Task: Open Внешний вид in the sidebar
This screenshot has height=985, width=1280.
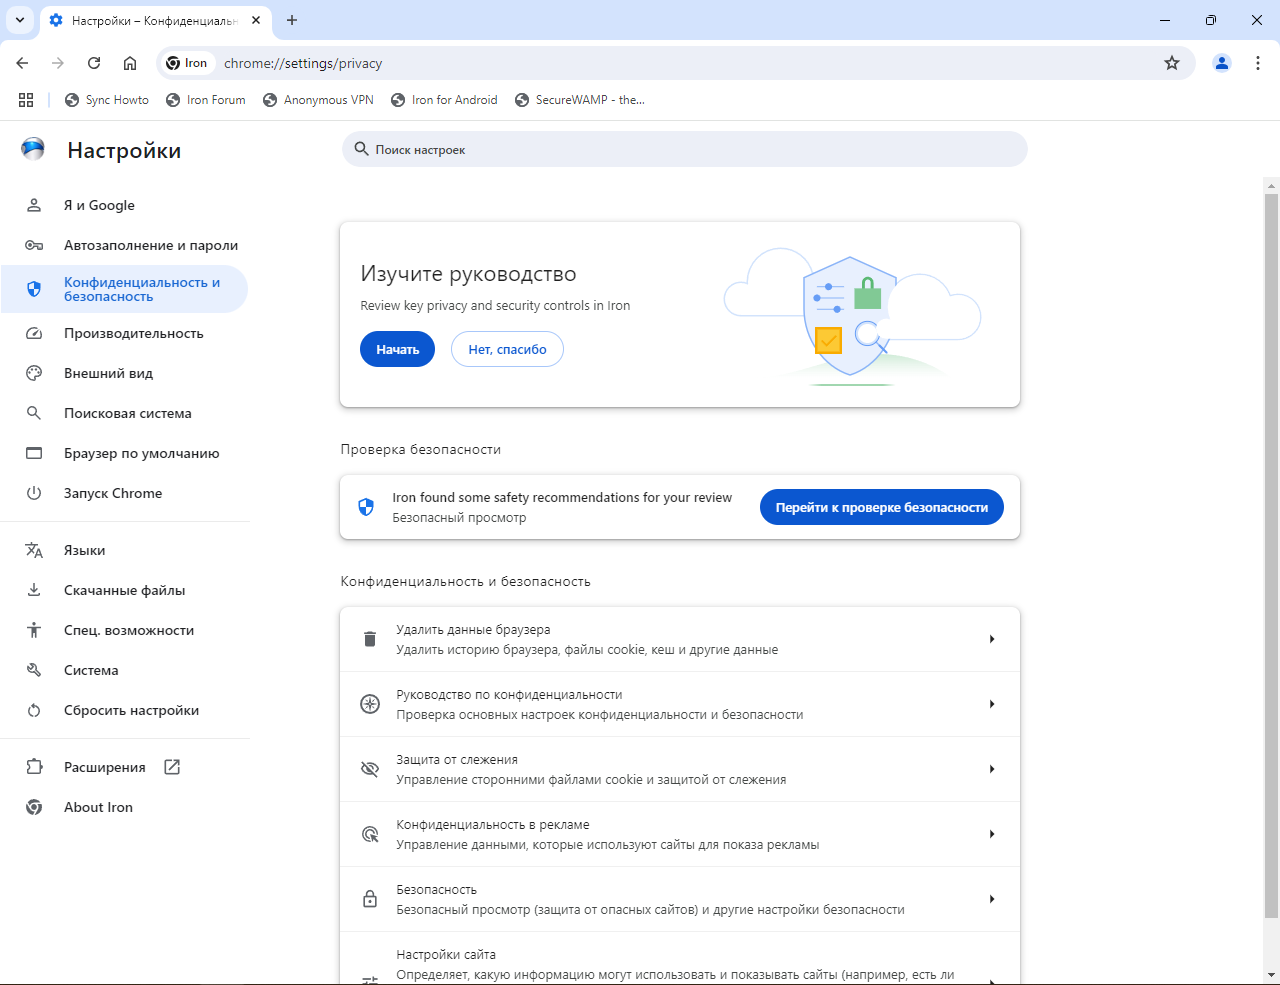Action: pos(108,373)
